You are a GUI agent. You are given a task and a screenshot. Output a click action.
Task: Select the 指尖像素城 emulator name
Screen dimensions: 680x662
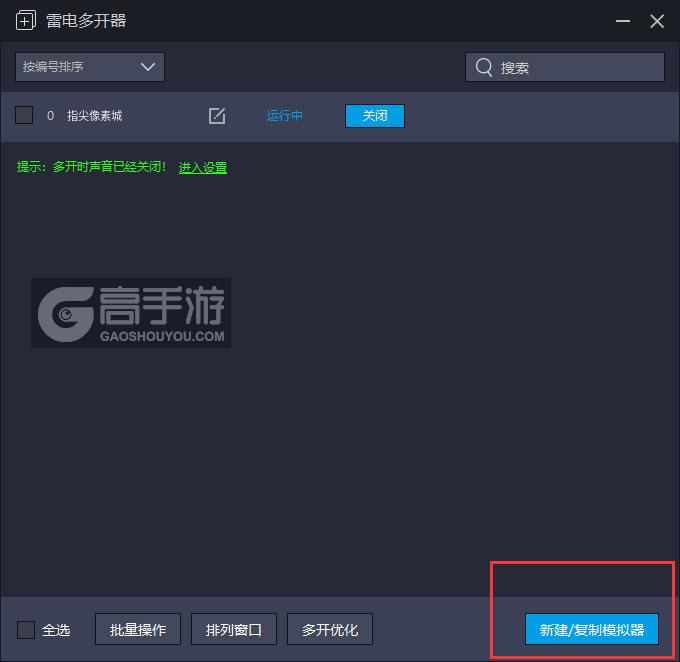pyautogui.click(x=95, y=116)
